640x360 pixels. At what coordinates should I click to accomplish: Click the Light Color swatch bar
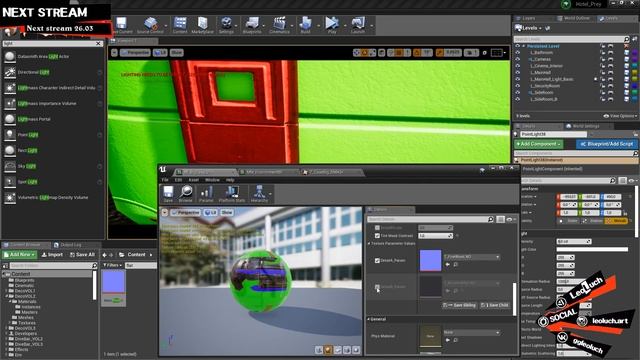(592, 249)
